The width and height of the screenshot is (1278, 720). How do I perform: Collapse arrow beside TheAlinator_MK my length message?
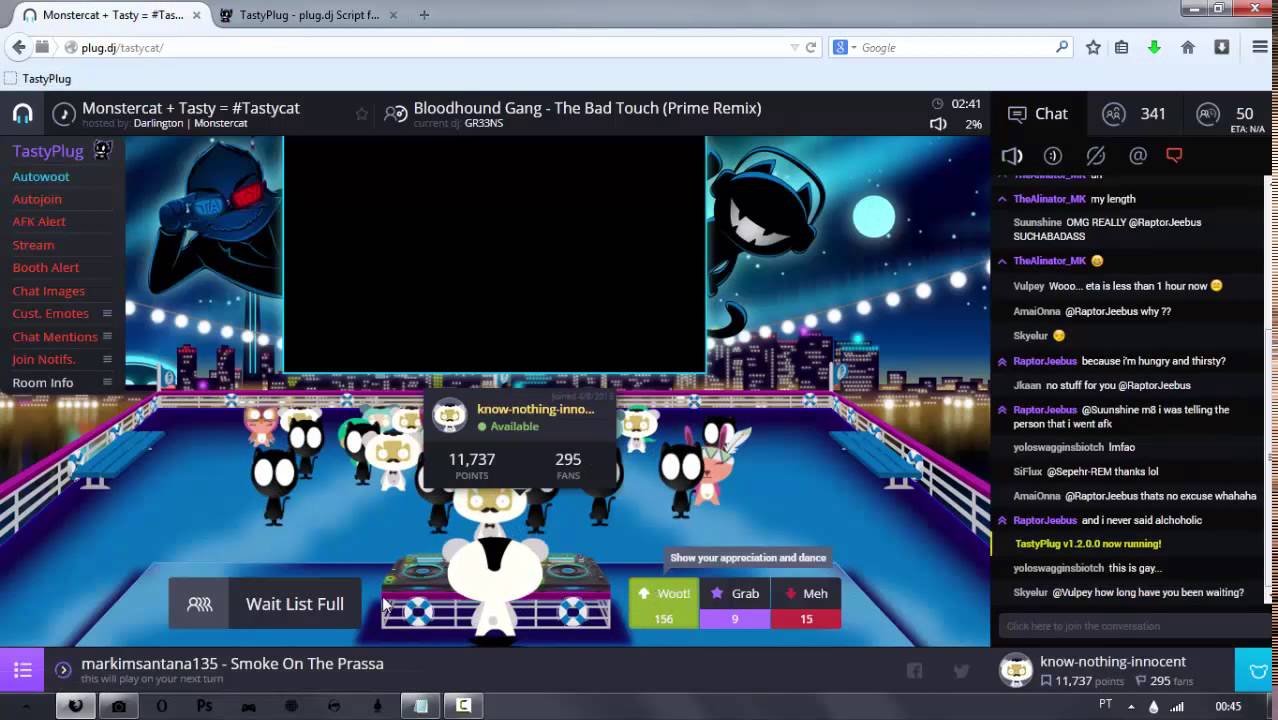[x=1002, y=199]
